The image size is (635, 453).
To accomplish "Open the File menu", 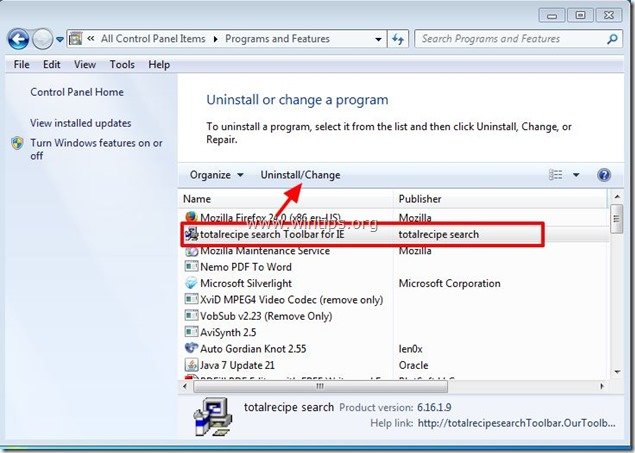I will [x=21, y=65].
